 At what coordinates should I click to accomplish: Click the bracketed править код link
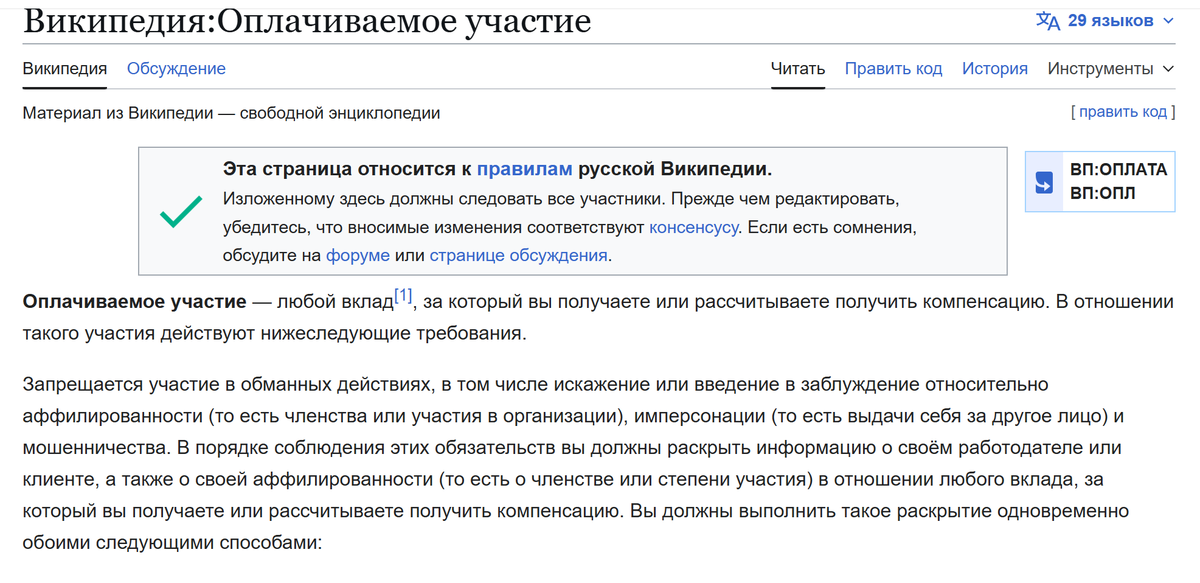point(1122,112)
